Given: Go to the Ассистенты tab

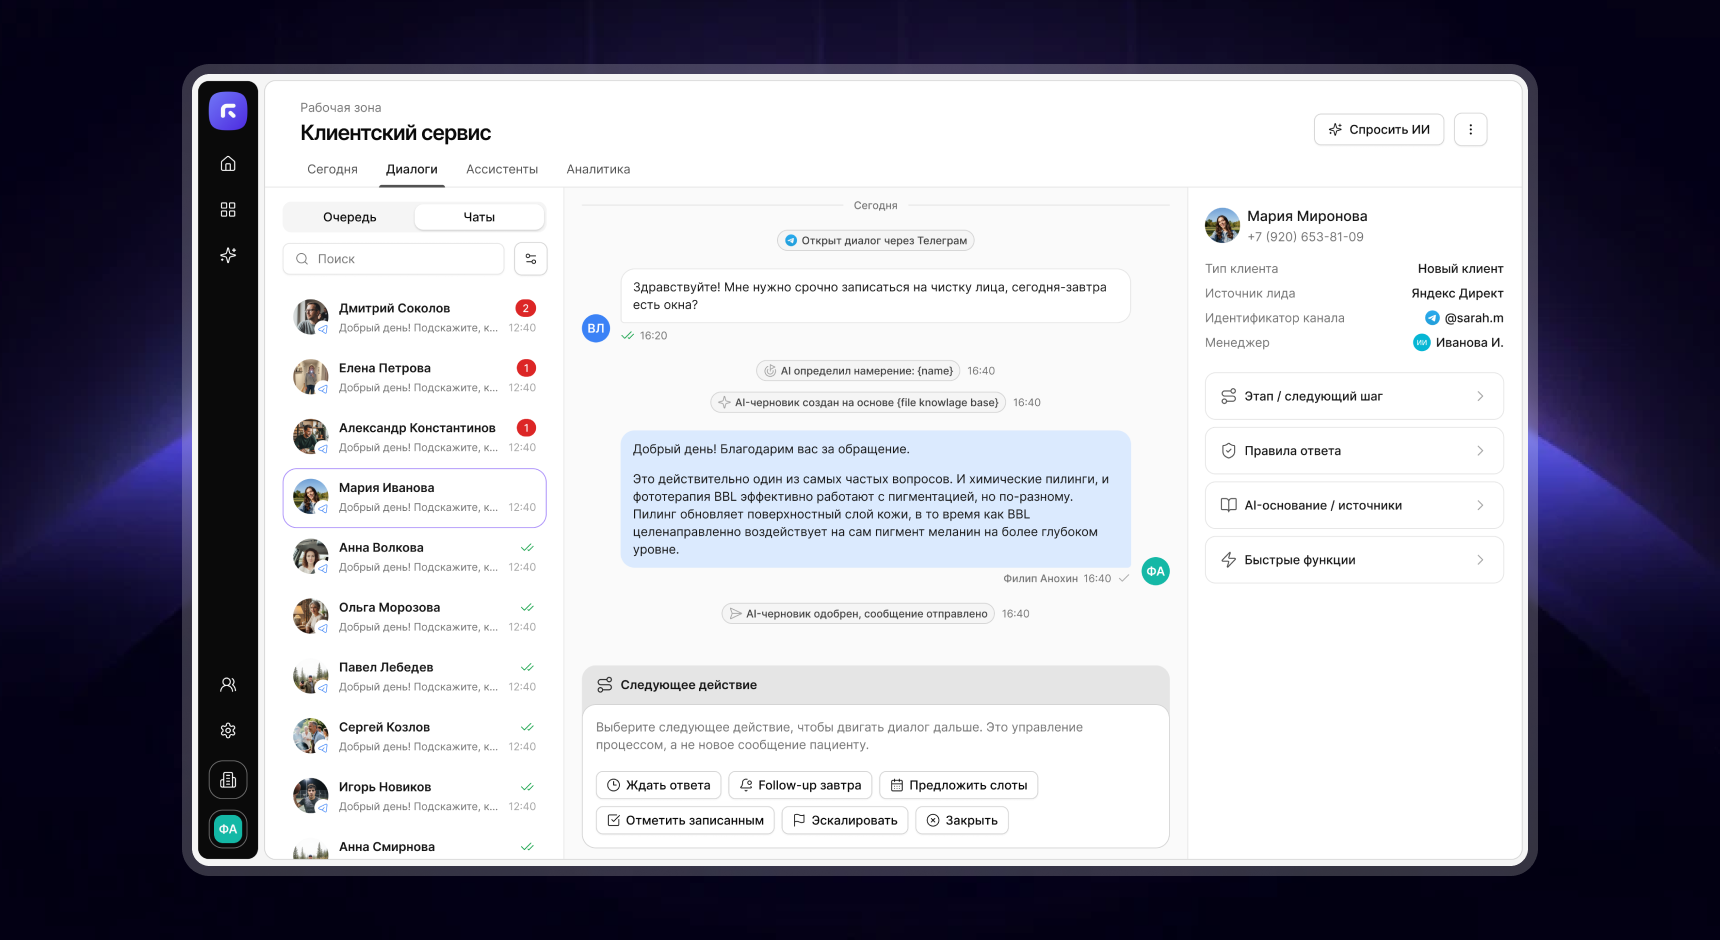Looking at the screenshot, I should click(x=502, y=169).
